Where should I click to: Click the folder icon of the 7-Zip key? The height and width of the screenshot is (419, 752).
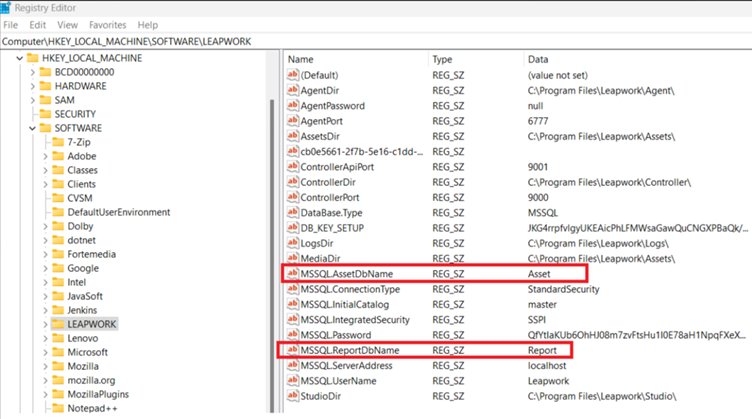58,142
